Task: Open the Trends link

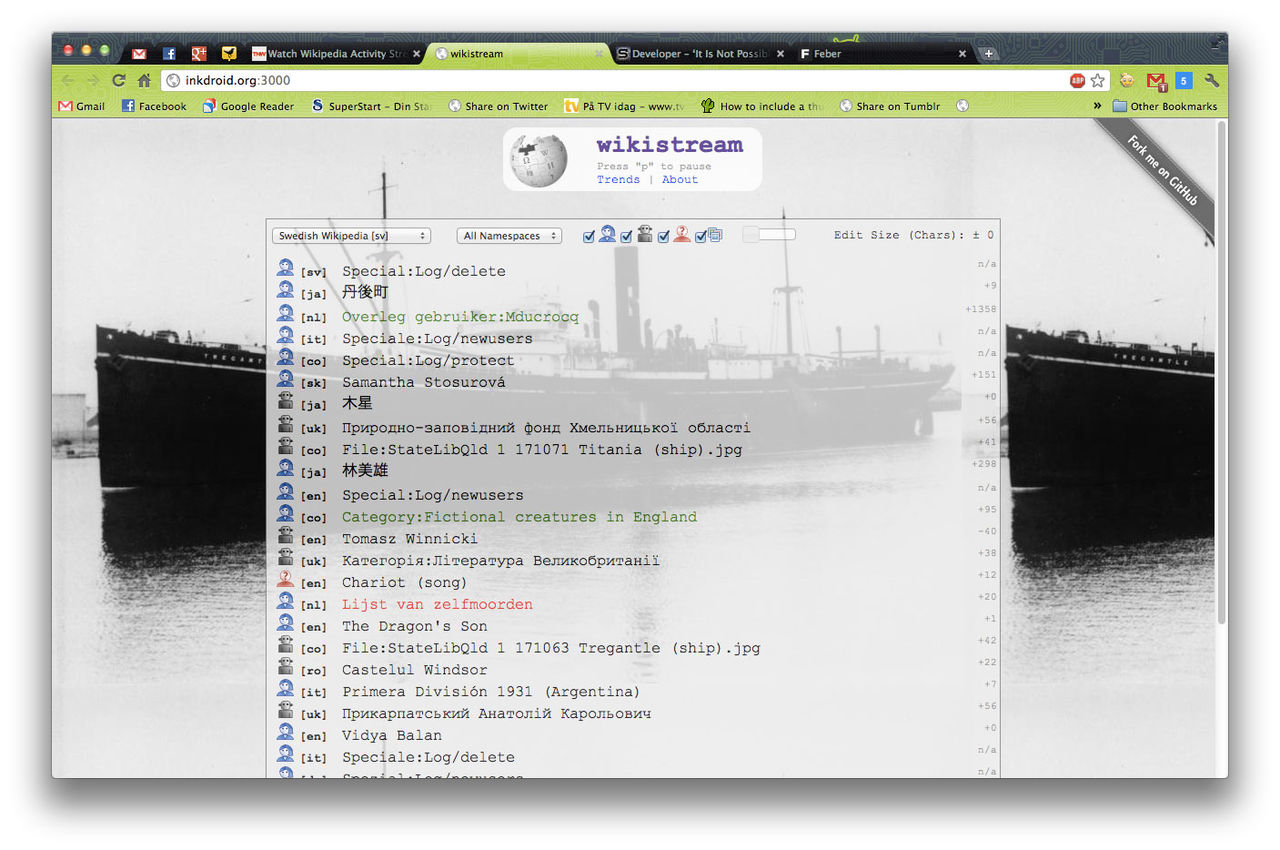Action: pos(618,180)
